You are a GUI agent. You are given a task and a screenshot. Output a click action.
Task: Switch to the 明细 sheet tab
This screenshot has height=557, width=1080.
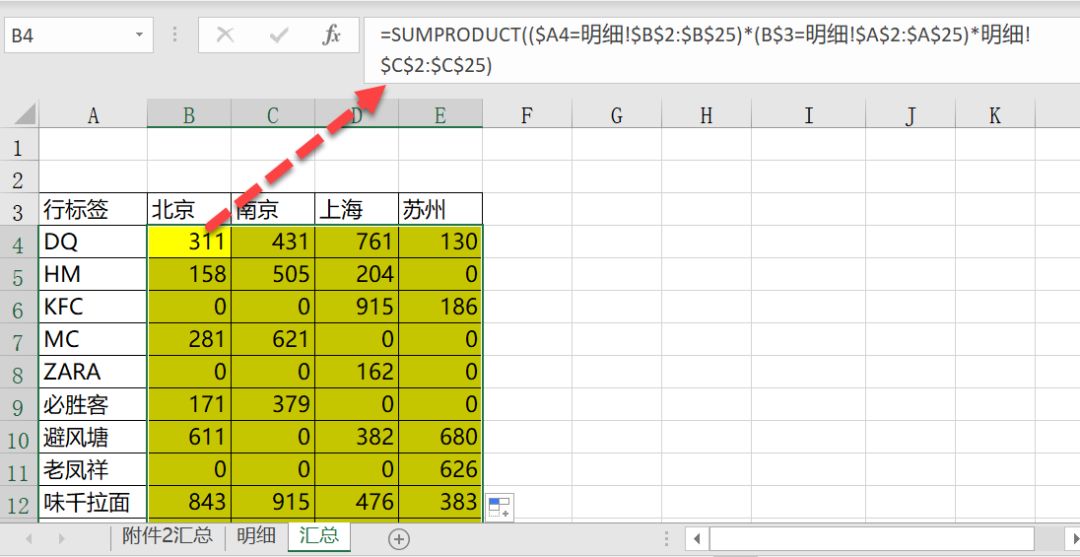coord(256,536)
